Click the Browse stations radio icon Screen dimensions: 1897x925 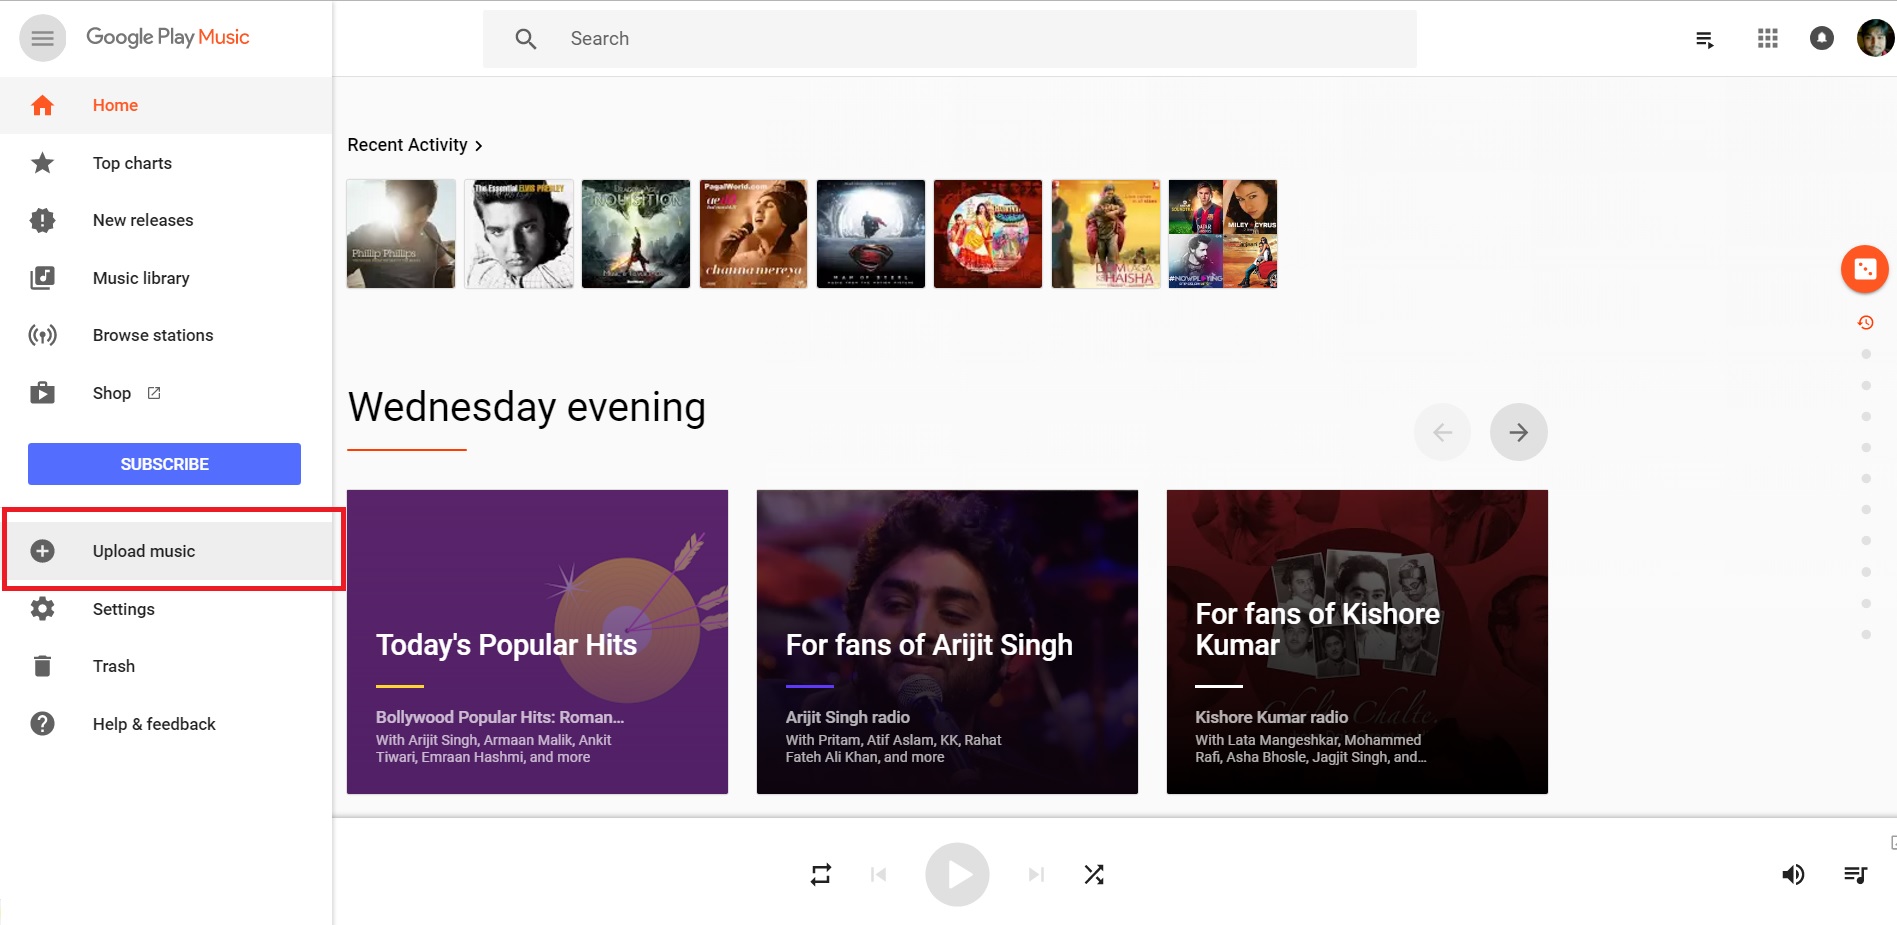click(x=42, y=335)
